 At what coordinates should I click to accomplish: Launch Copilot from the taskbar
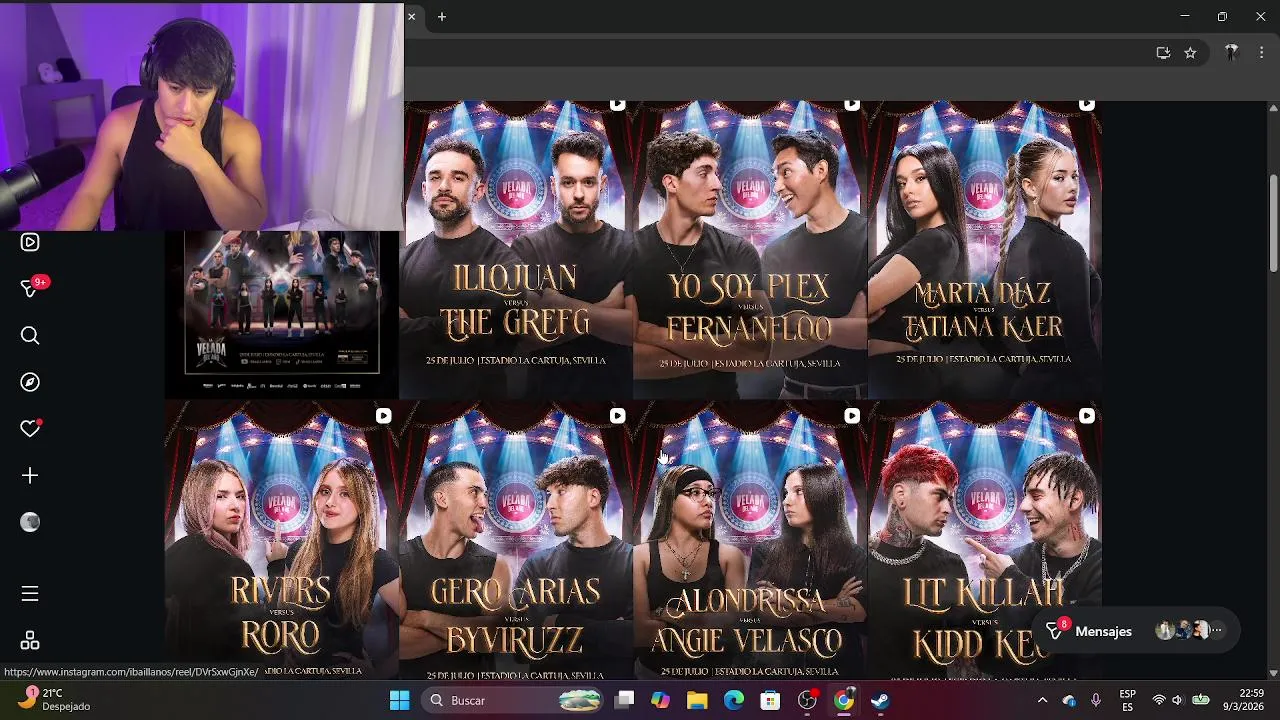(x=660, y=700)
